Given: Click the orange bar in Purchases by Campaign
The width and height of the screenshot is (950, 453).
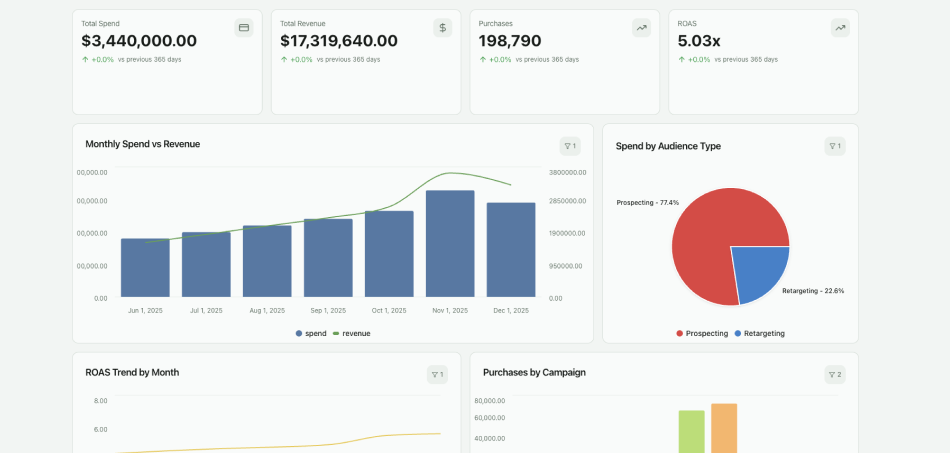Looking at the screenshot, I should tap(724, 428).
